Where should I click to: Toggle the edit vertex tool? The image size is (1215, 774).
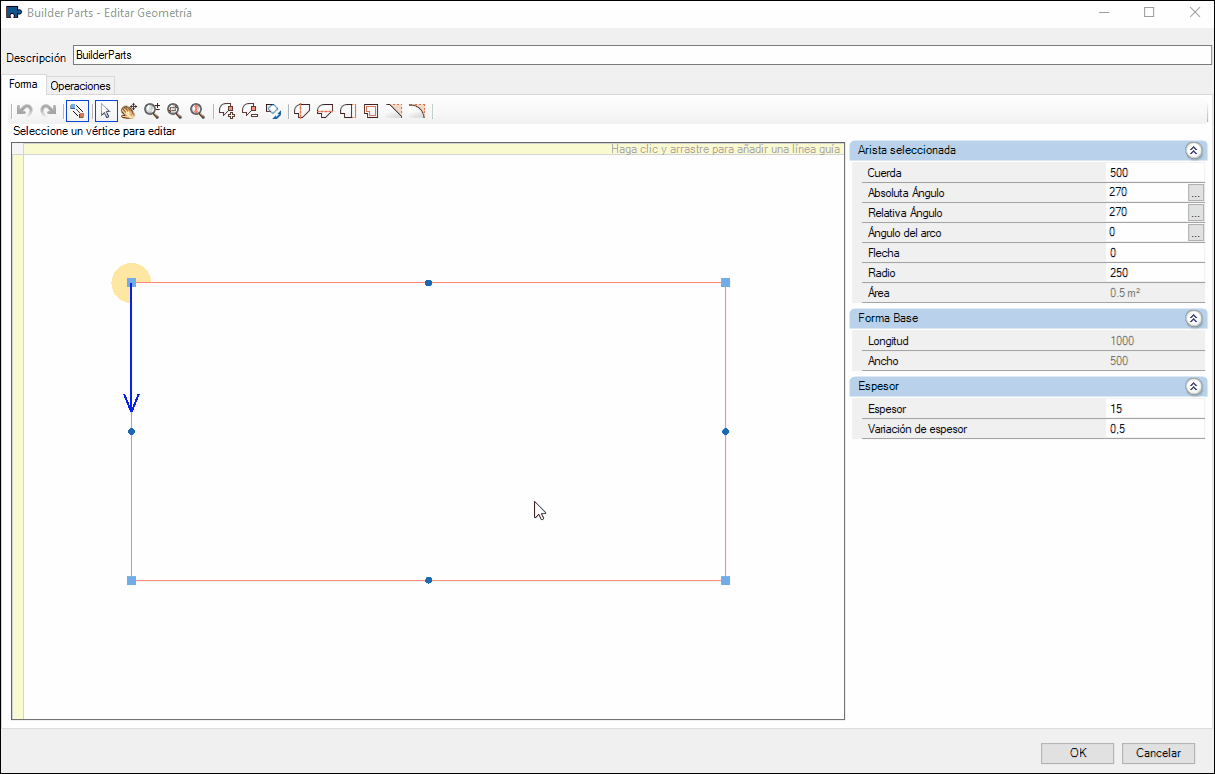77,111
